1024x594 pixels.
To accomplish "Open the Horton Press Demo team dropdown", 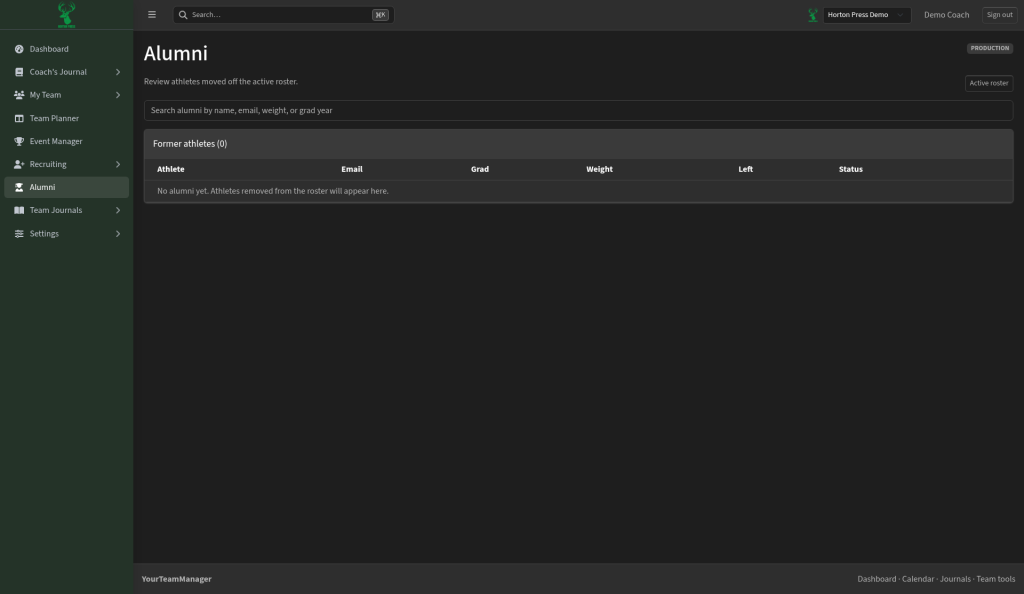I will [x=867, y=14].
